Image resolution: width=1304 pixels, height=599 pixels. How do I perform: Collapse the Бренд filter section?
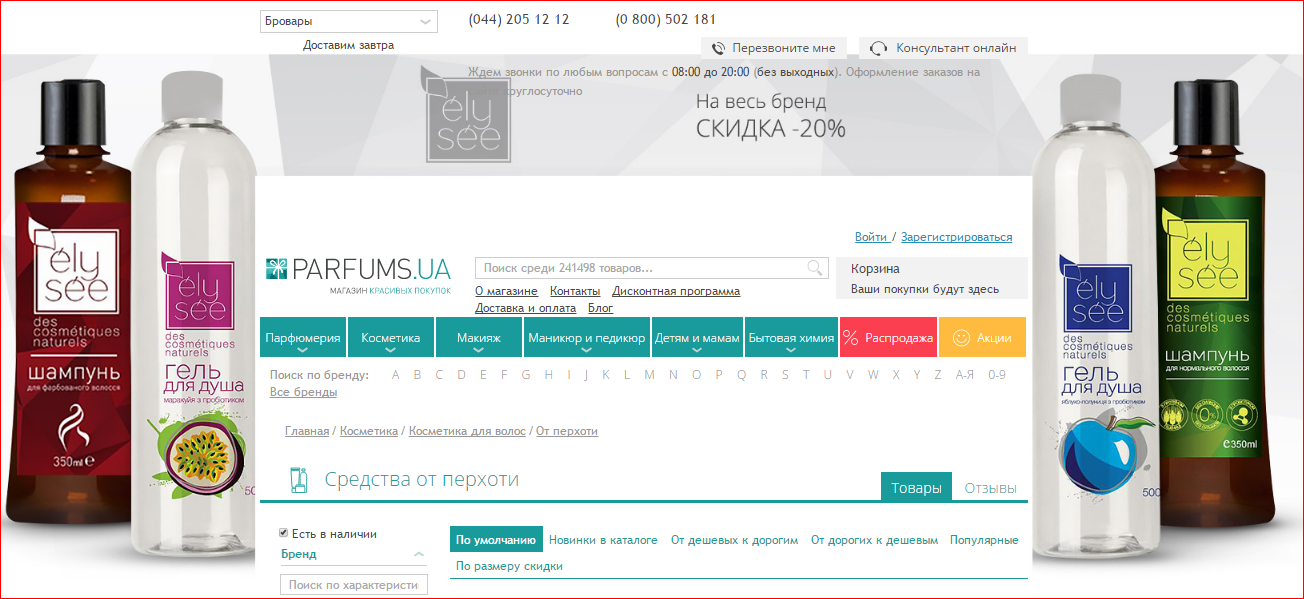coord(420,554)
